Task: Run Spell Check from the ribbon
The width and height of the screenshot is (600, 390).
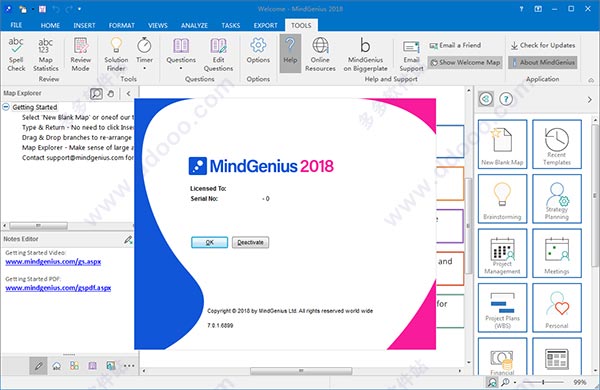Action: coord(16,54)
